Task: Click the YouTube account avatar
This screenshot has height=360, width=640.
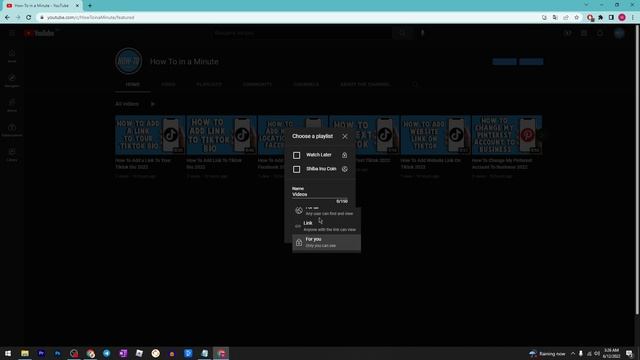Action: click(619, 33)
